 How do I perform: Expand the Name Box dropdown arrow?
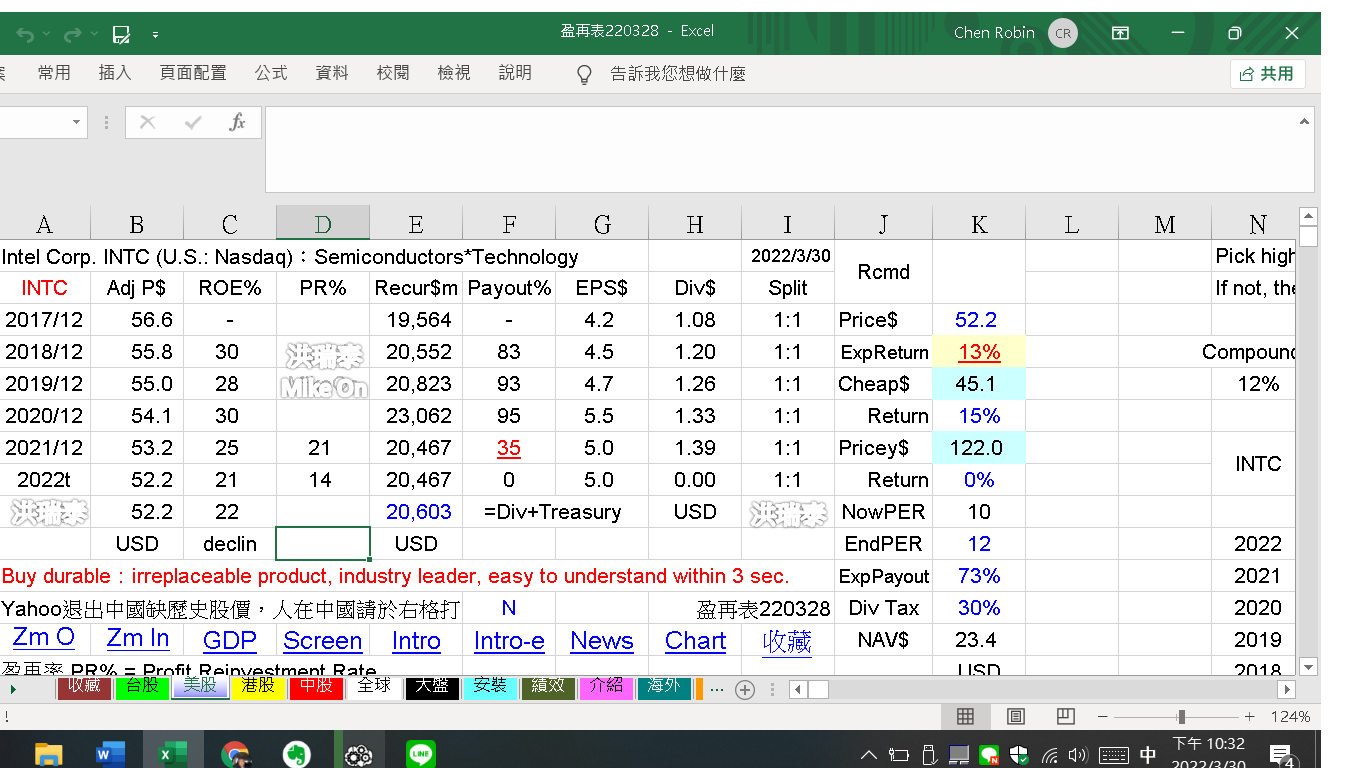77,122
